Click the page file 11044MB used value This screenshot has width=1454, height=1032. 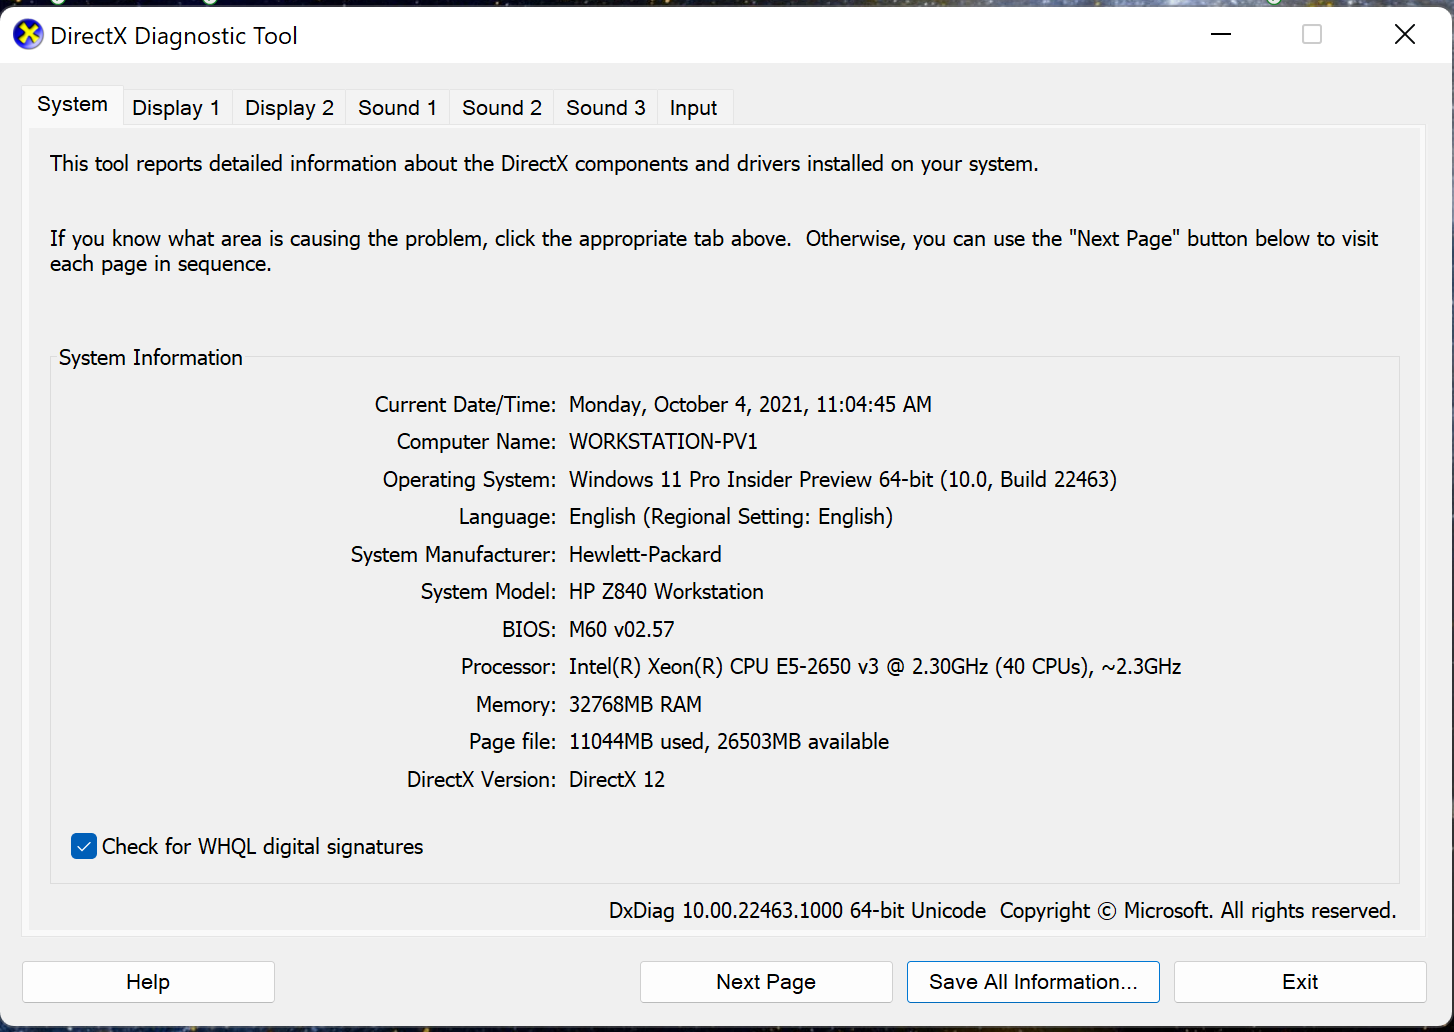(729, 742)
